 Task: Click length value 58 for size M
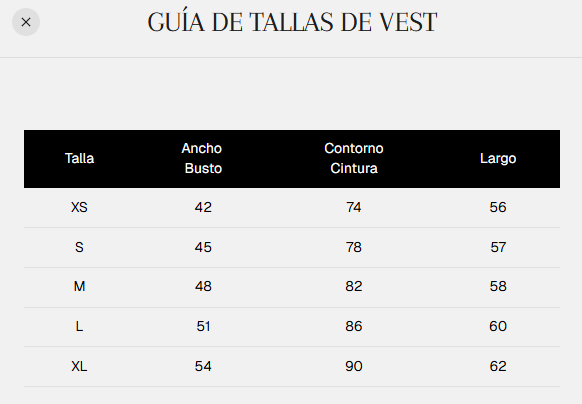(498, 287)
